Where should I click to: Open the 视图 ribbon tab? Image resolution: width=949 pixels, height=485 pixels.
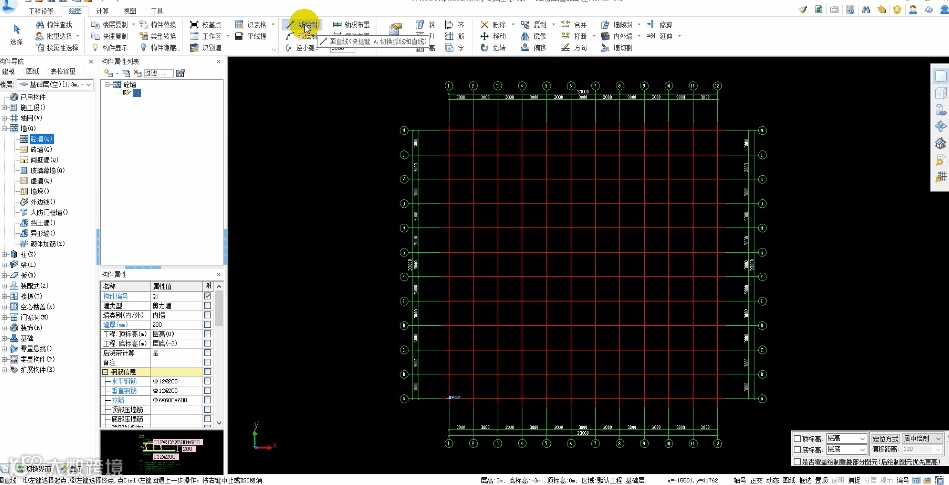click(x=130, y=11)
